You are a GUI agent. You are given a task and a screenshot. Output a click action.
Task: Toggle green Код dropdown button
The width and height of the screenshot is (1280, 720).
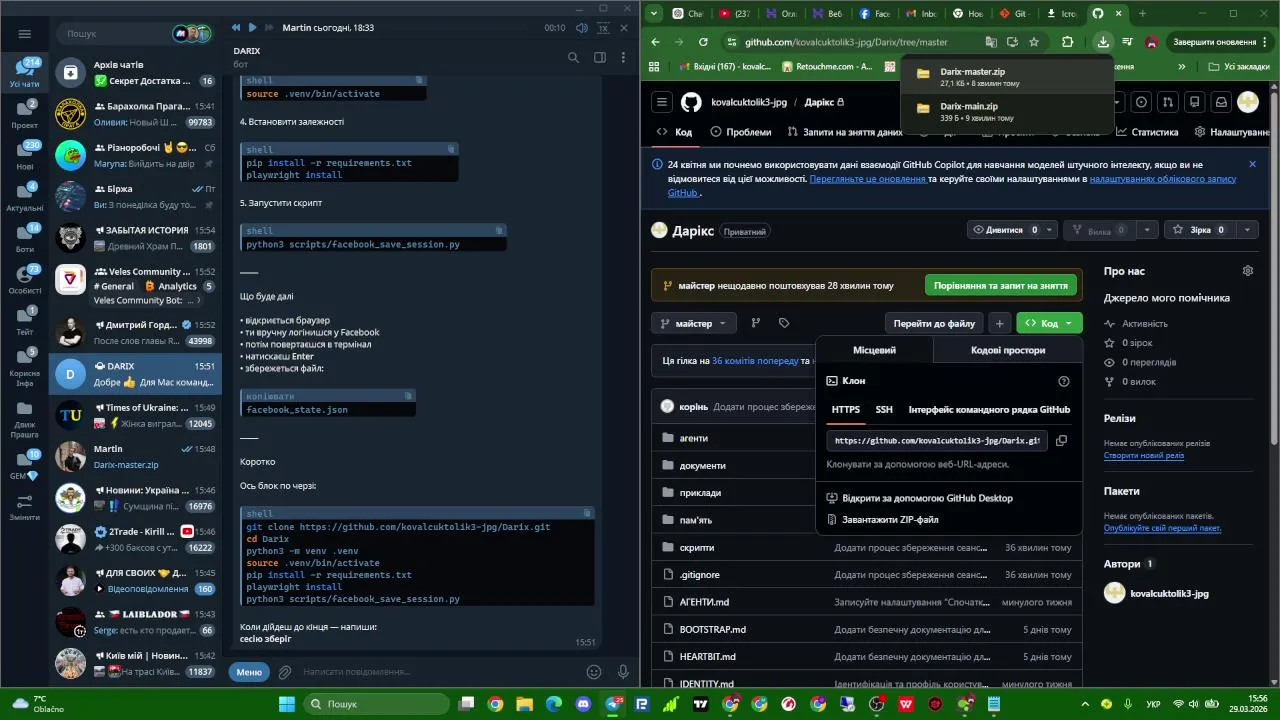[x=1049, y=323]
